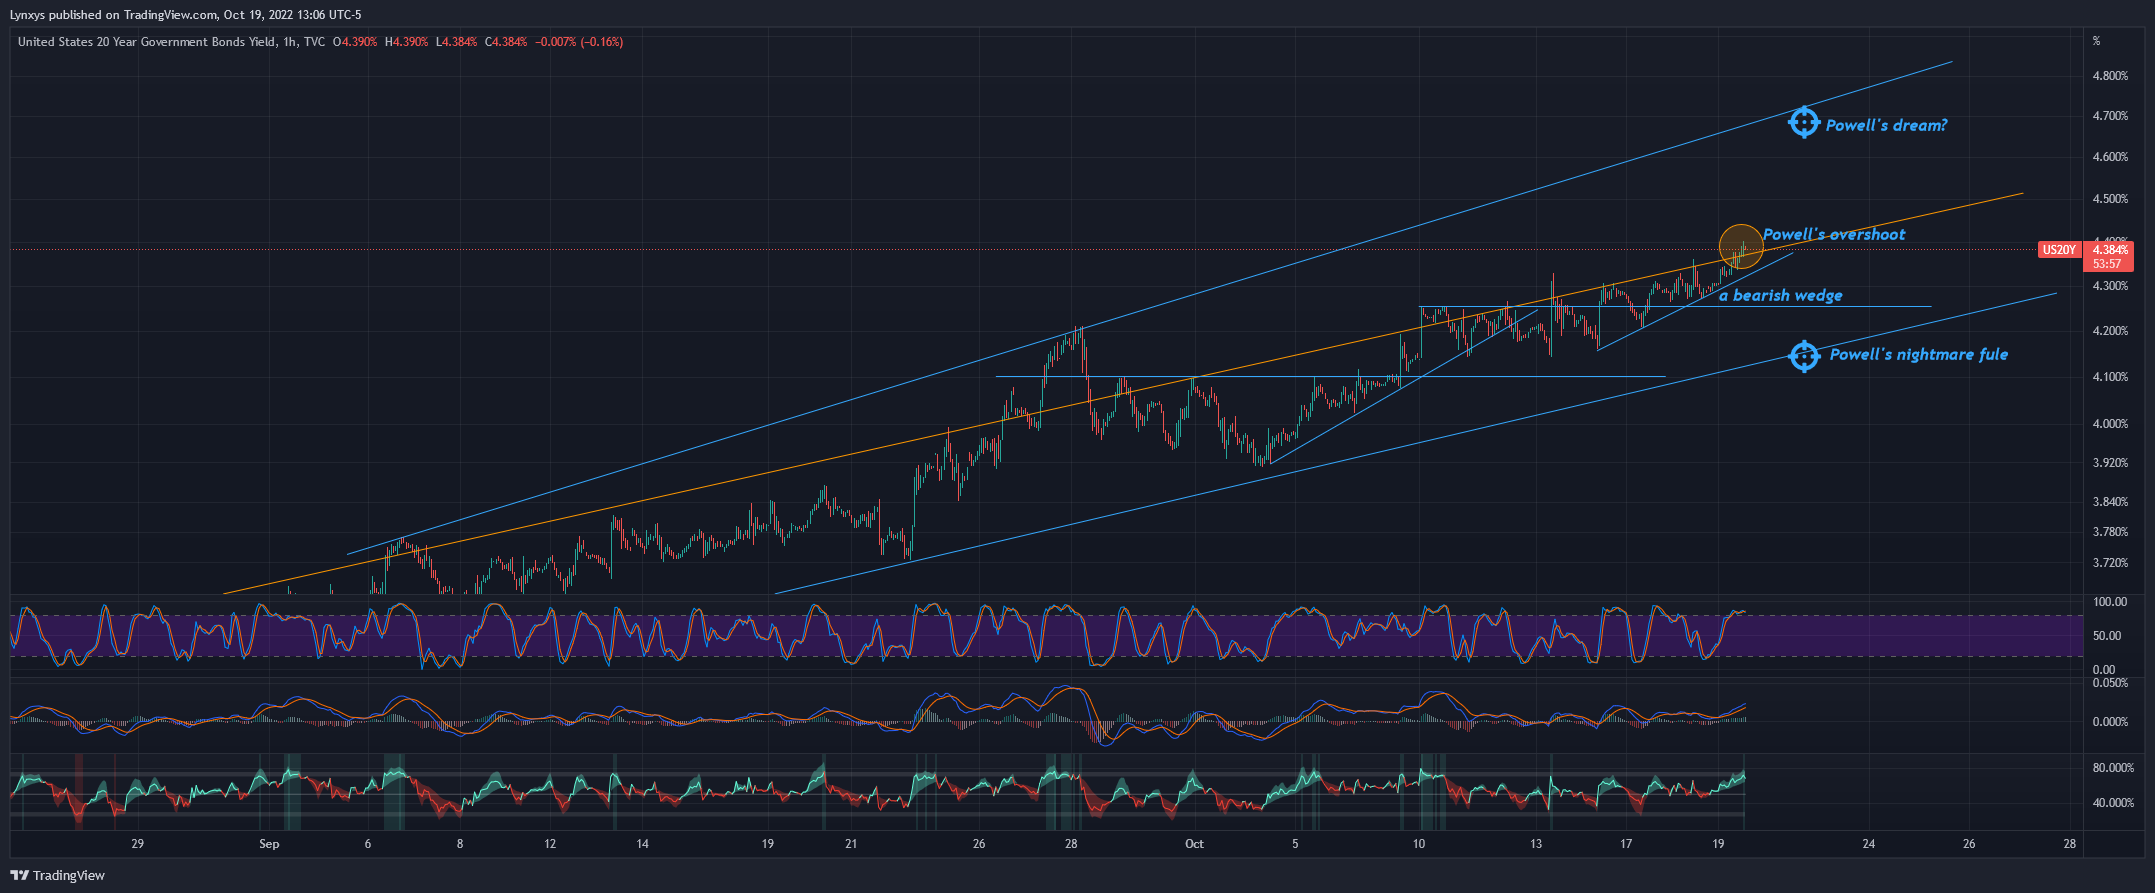The height and width of the screenshot is (893, 2155).
Task: Click the 80.000% indicator scale label
Action: (2113, 768)
